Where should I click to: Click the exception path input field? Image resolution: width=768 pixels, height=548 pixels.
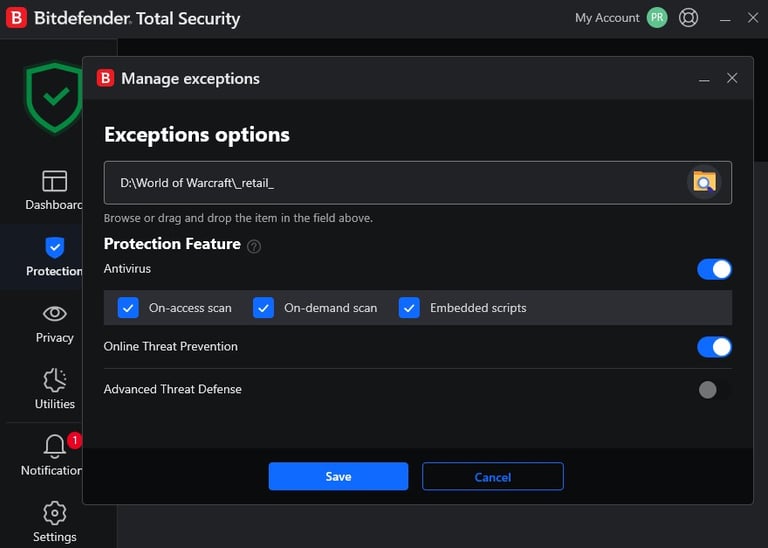[418, 183]
